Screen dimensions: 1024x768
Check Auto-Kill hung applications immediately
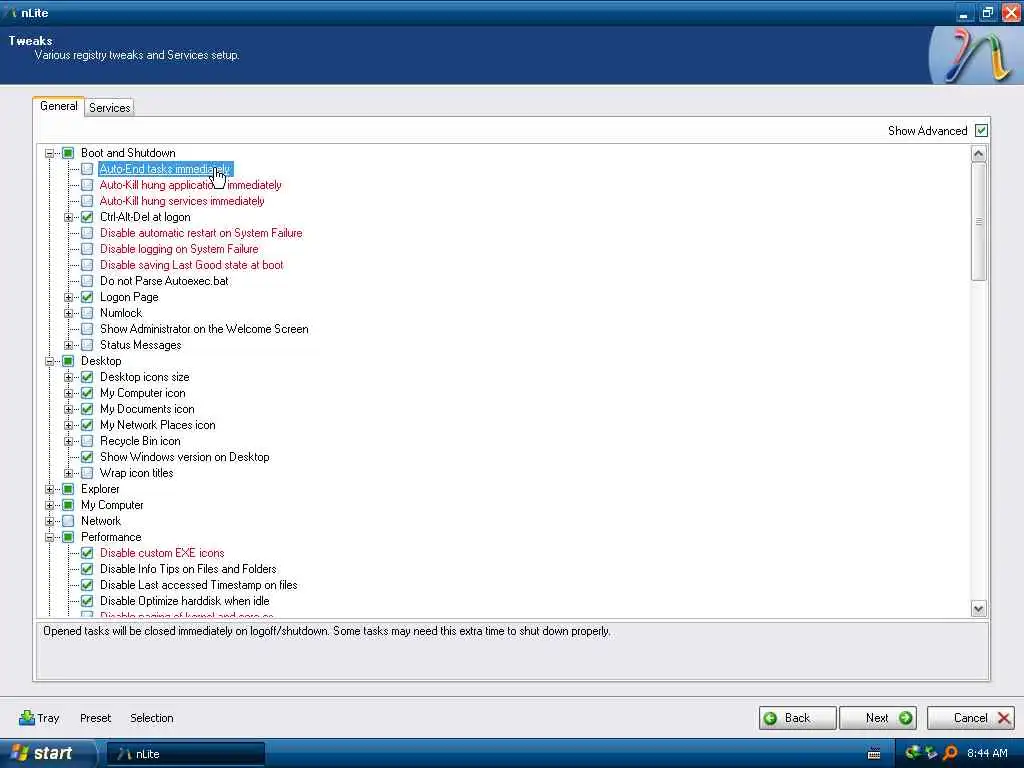point(87,185)
